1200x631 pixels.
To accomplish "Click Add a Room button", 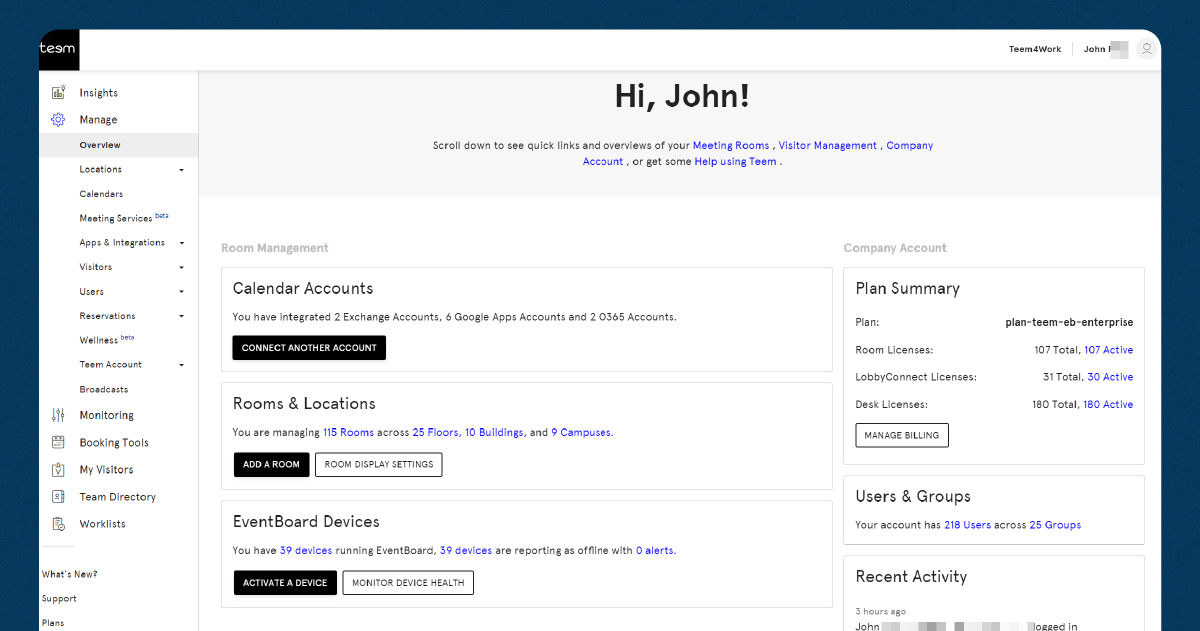I will pyautogui.click(x=271, y=465).
